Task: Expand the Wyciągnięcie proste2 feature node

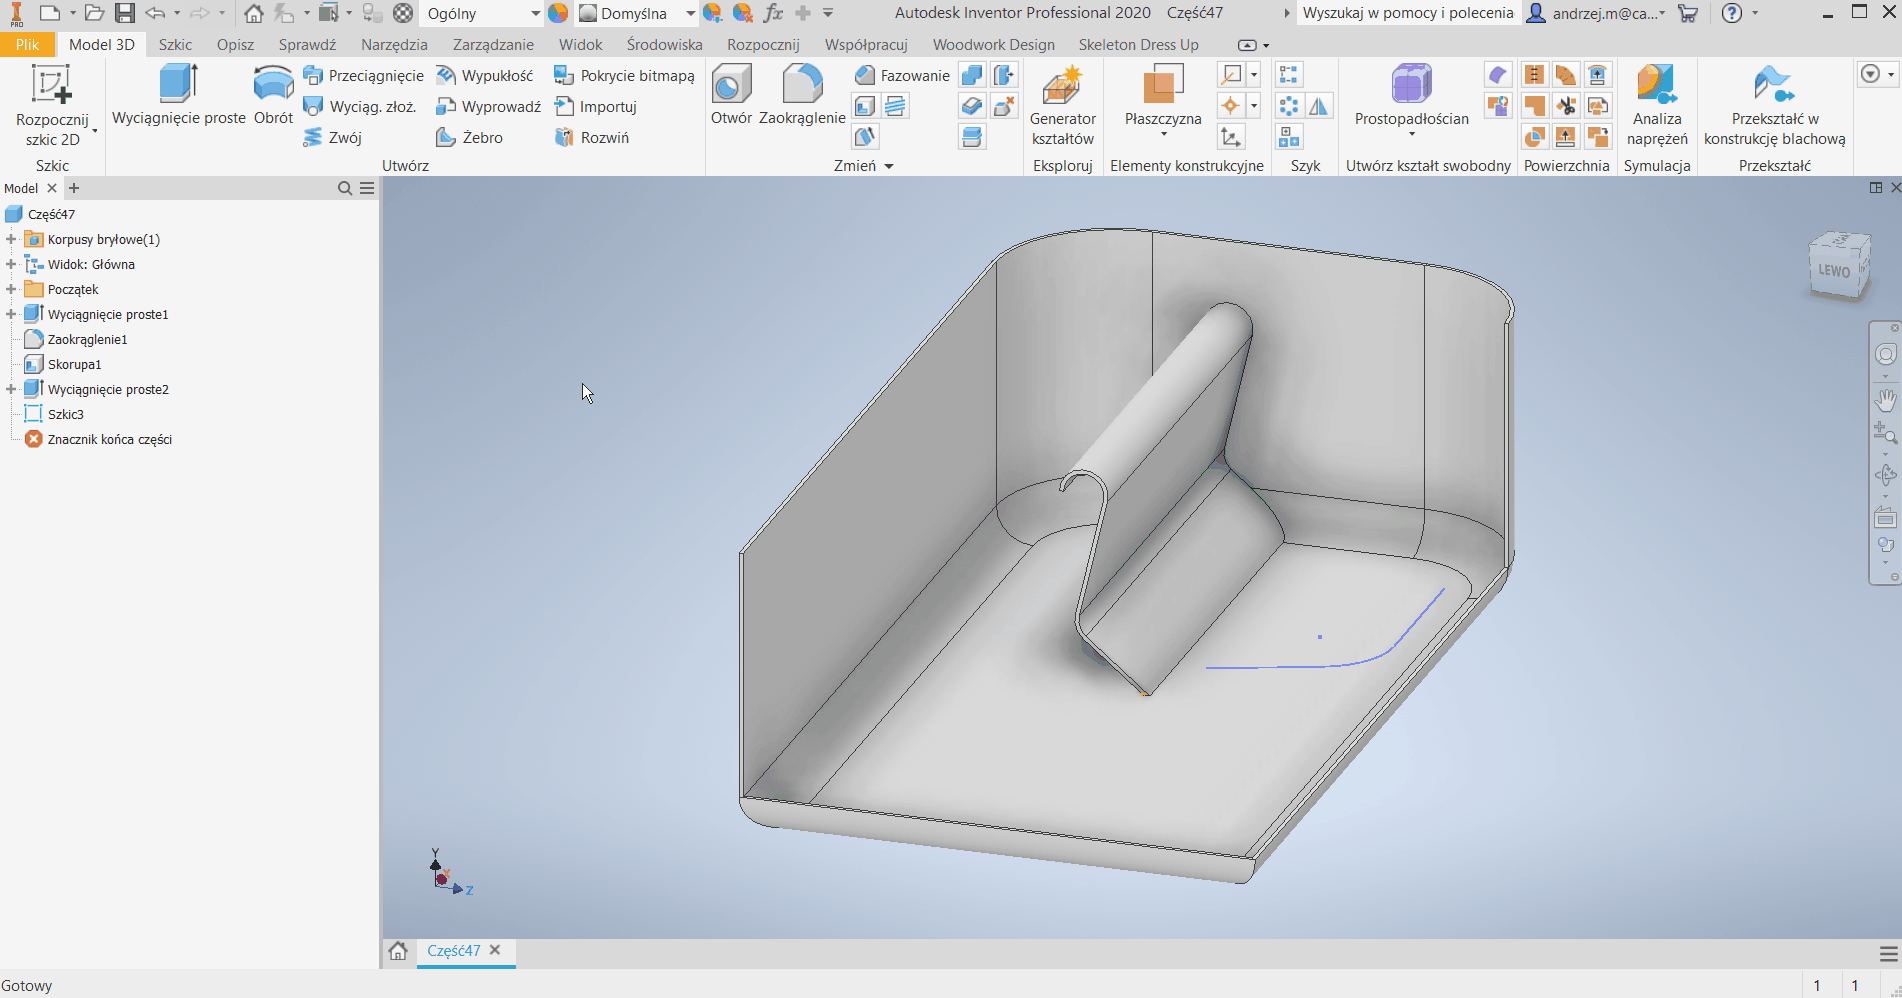Action: pos(11,389)
